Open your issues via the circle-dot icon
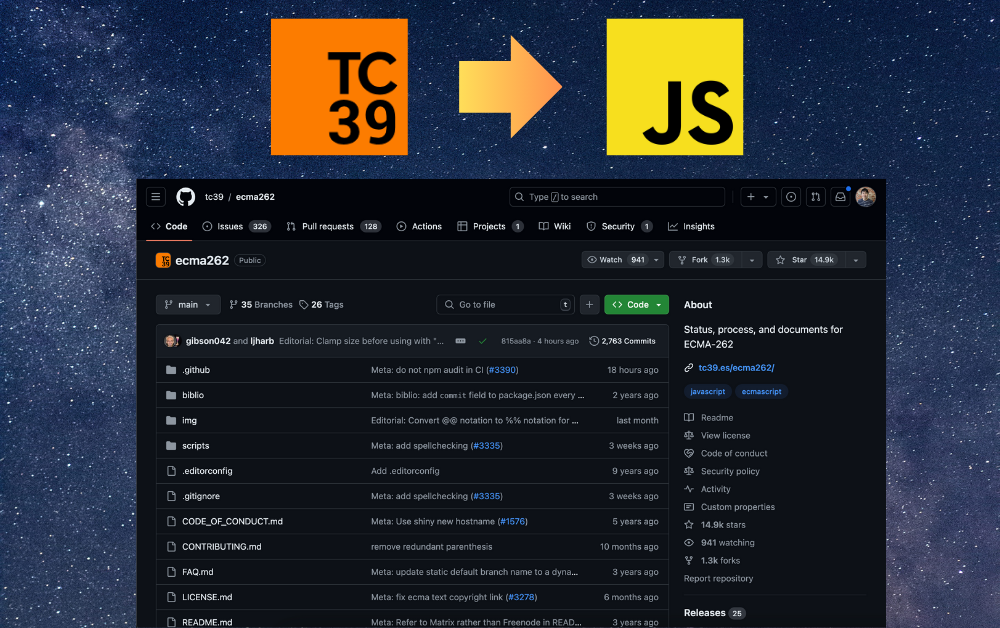The height and width of the screenshot is (628, 1000). pyautogui.click(x=790, y=196)
